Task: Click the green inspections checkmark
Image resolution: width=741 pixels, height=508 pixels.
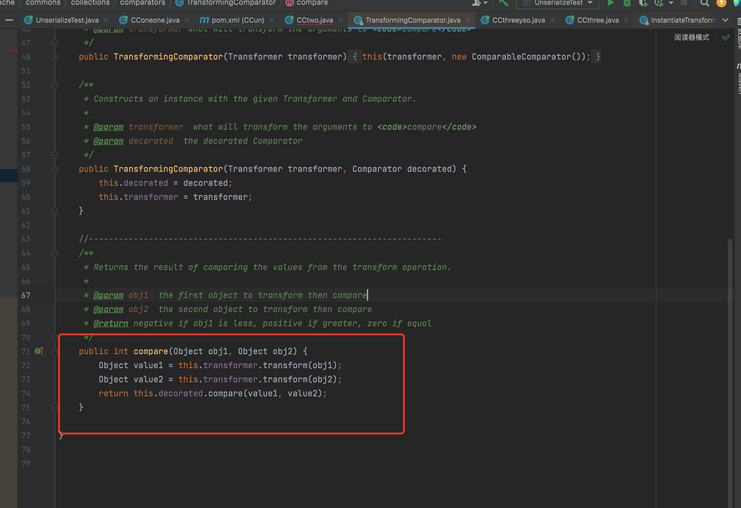Action: (x=725, y=37)
